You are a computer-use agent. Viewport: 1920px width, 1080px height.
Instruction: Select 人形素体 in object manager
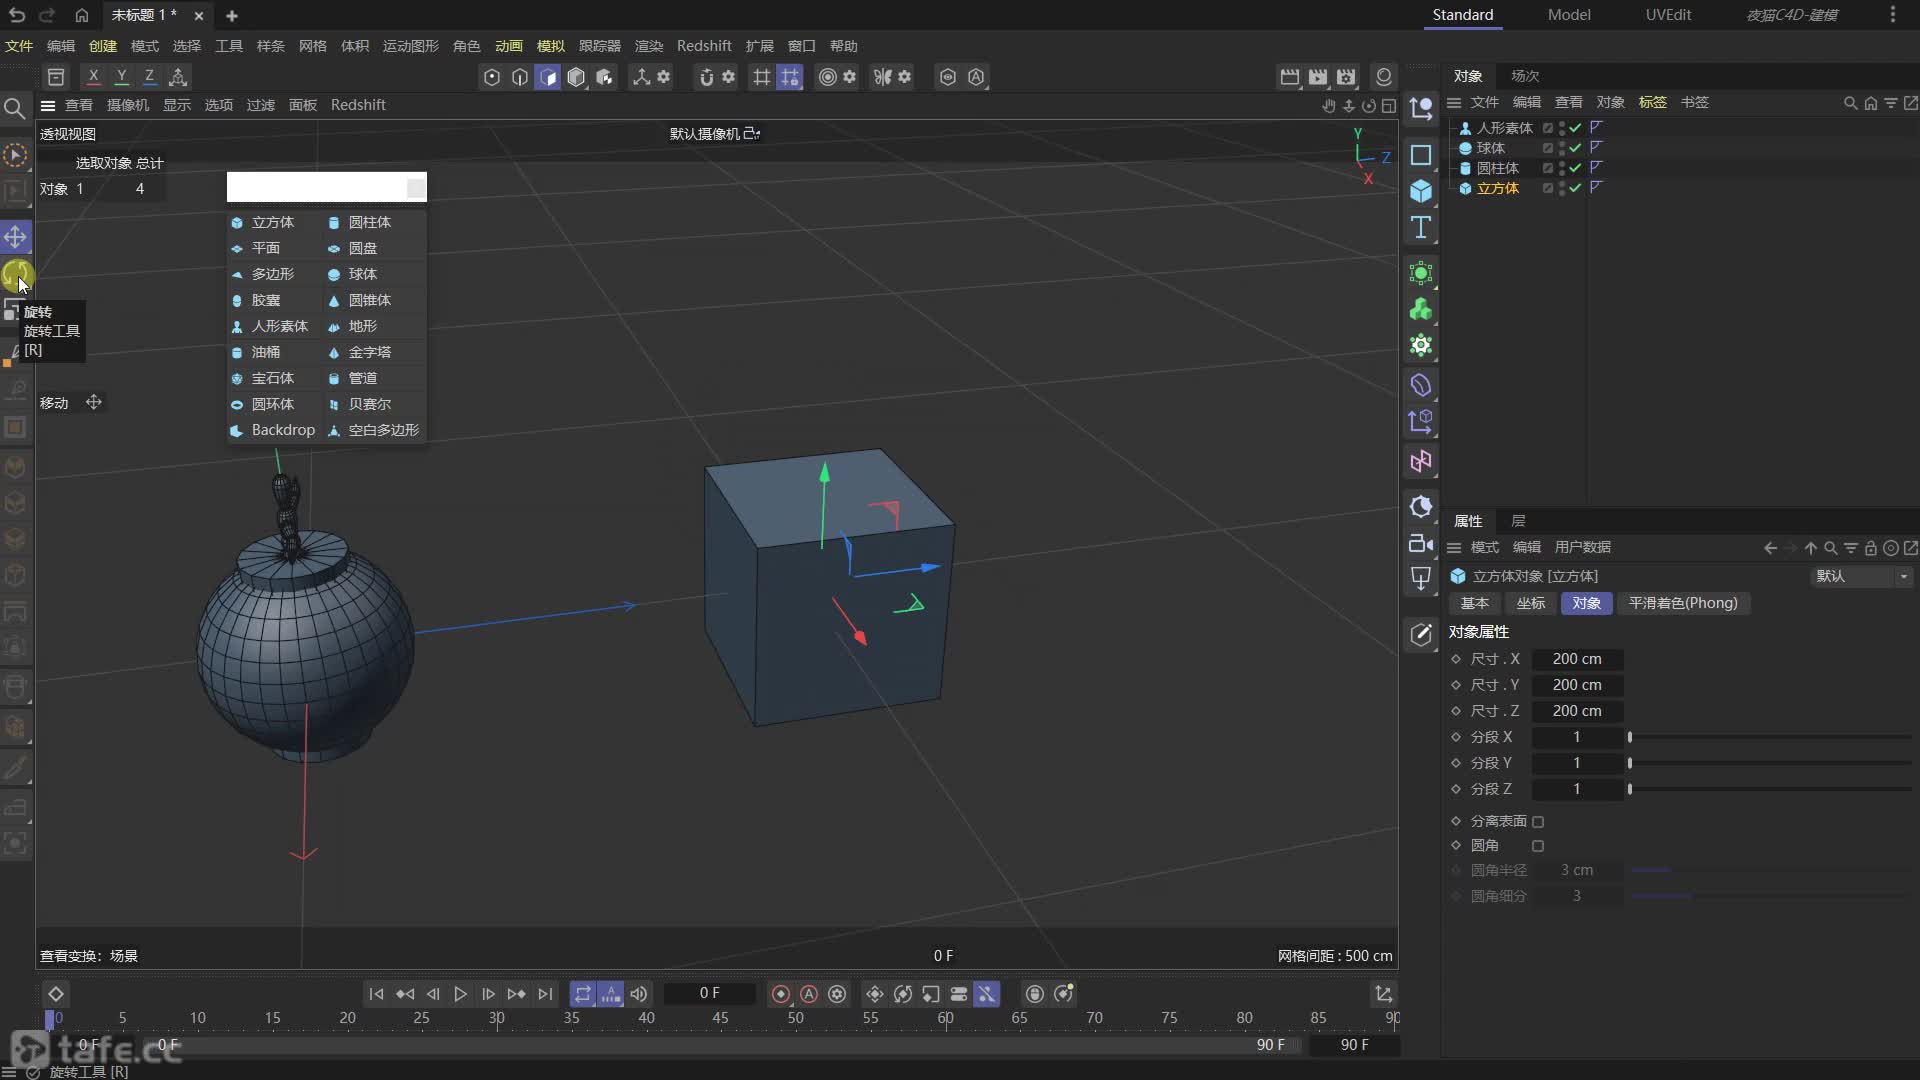point(1504,128)
